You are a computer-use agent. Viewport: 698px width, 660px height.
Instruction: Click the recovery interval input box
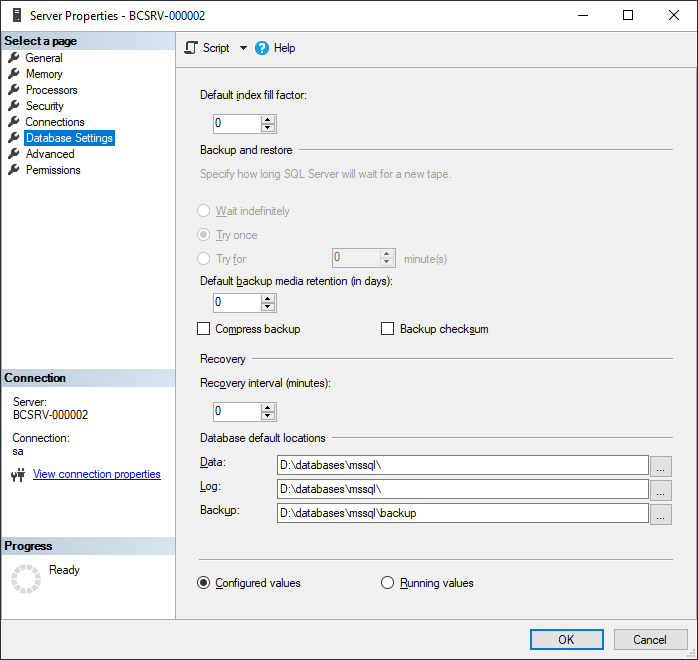tap(237, 411)
